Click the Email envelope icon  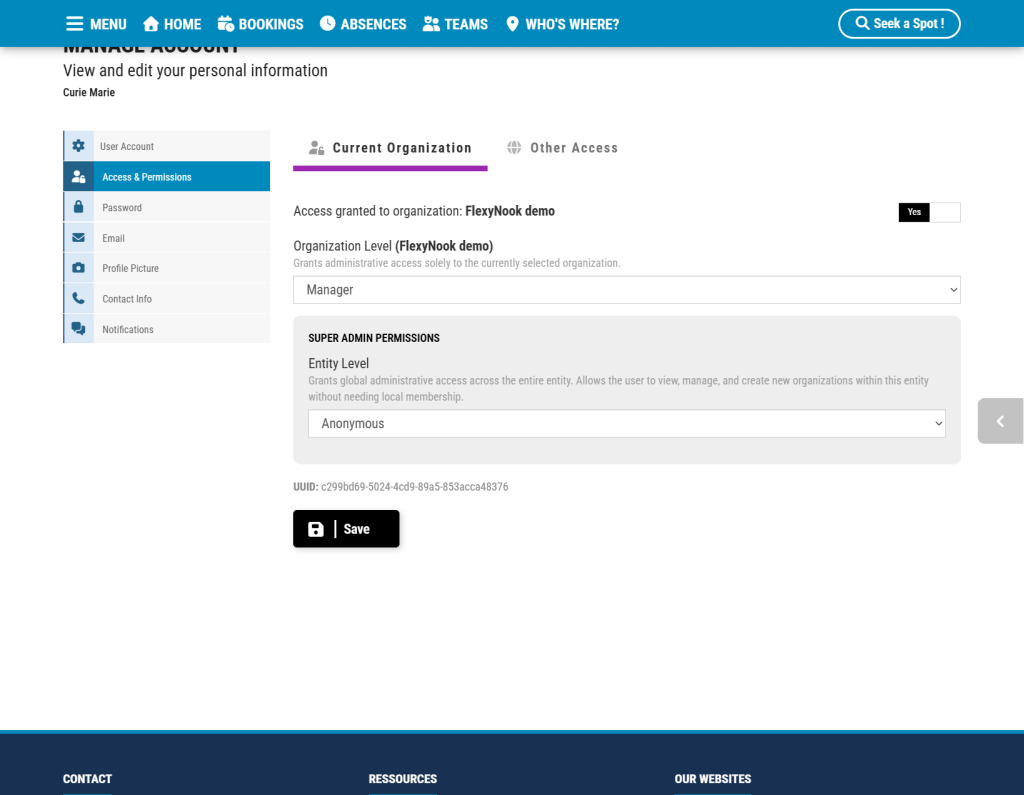(x=78, y=238)
